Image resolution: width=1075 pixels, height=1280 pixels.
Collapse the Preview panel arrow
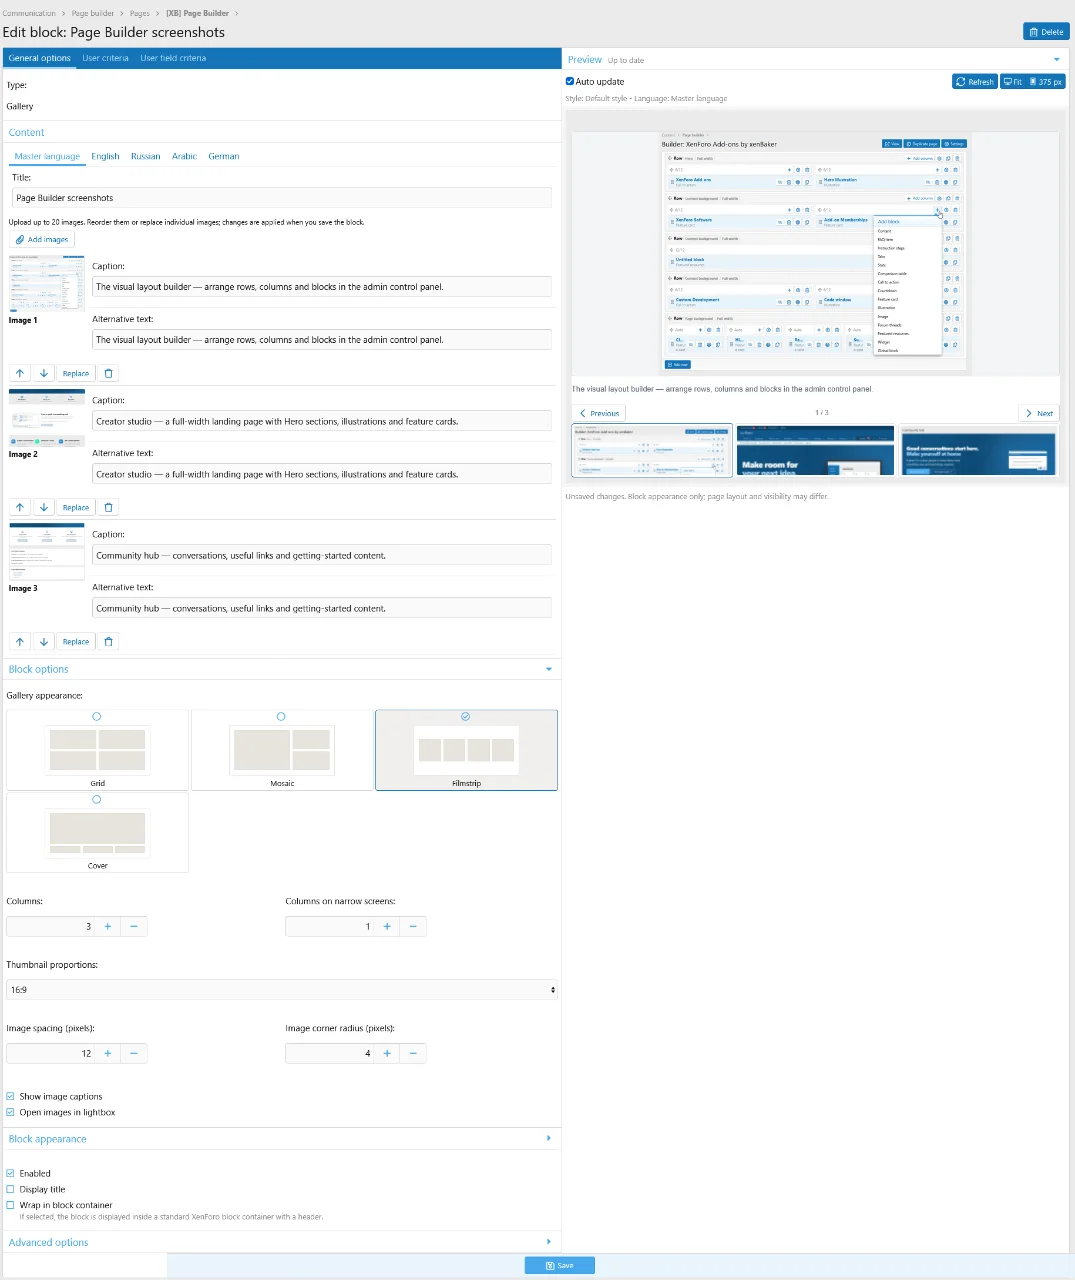[x=1057, y=60]
